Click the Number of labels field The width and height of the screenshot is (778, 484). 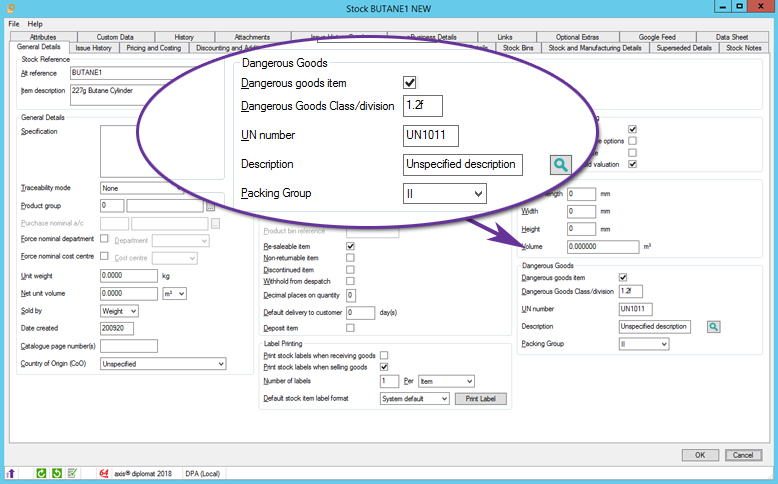coord(389,381)
